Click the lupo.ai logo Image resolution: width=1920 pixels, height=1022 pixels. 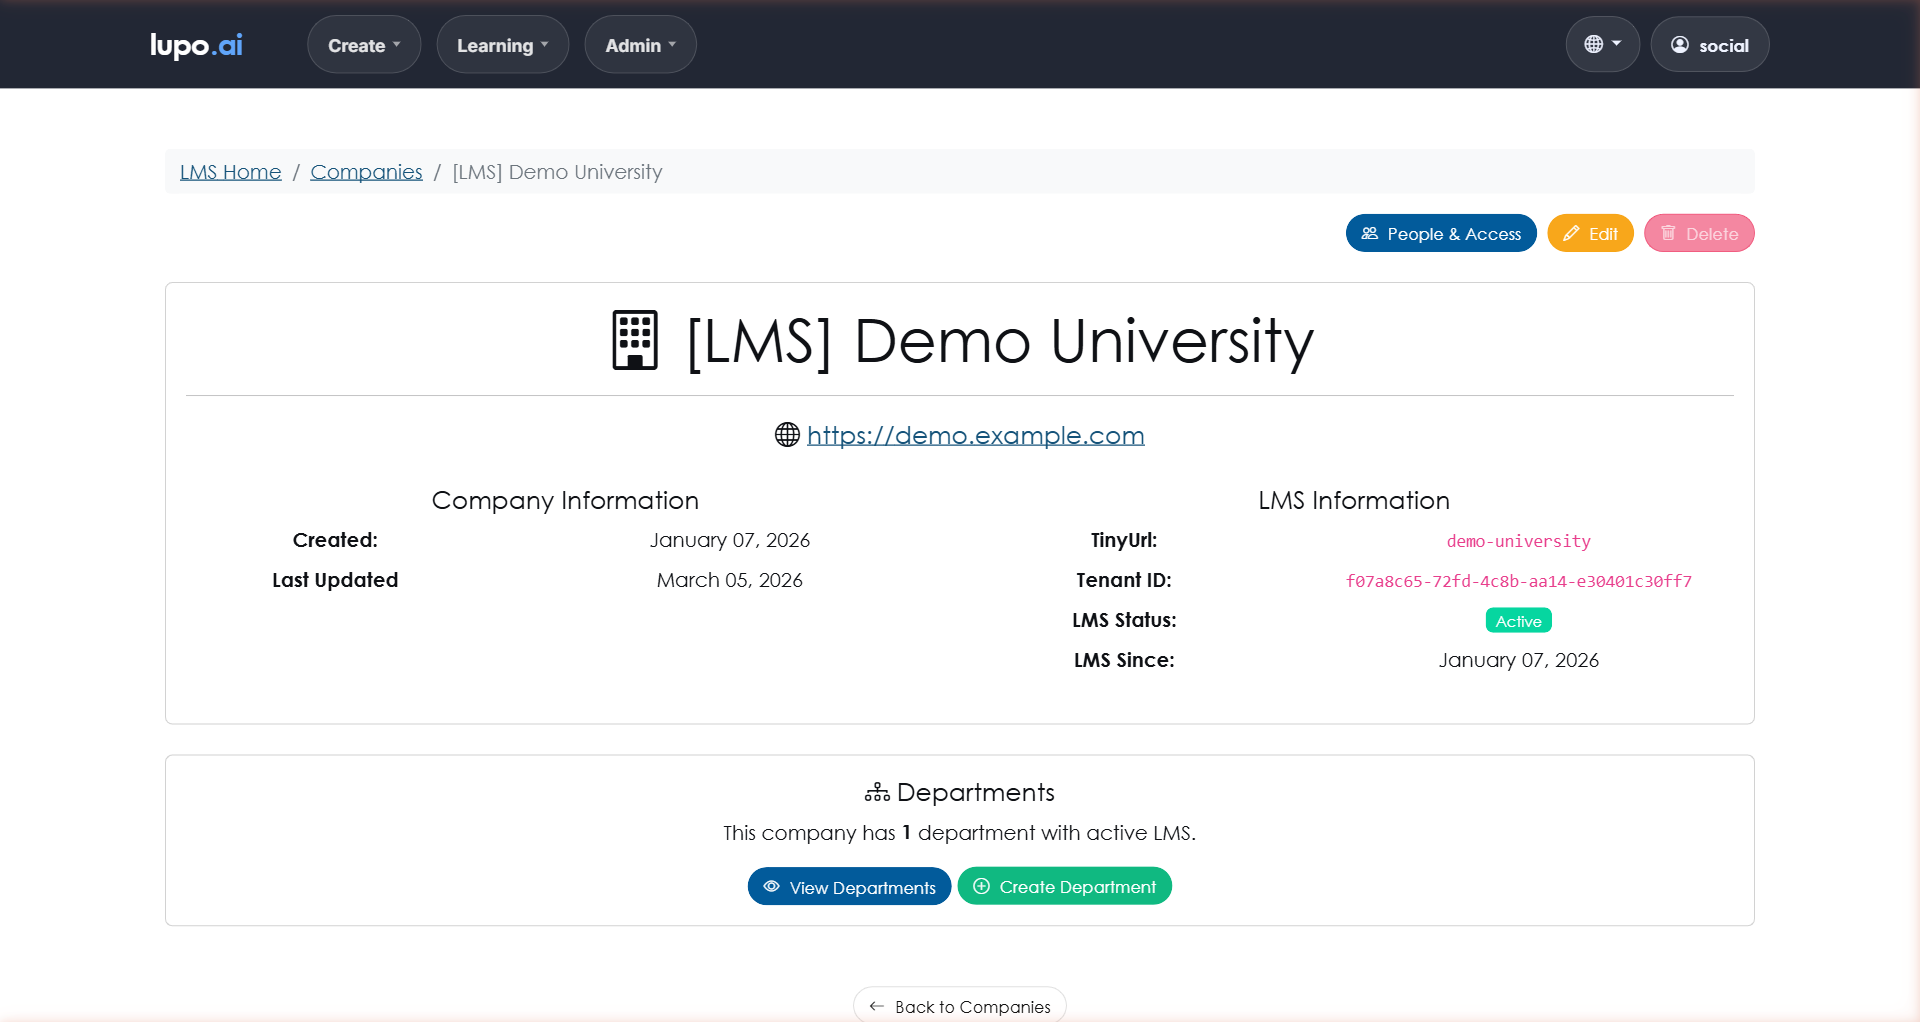(196, 45)
